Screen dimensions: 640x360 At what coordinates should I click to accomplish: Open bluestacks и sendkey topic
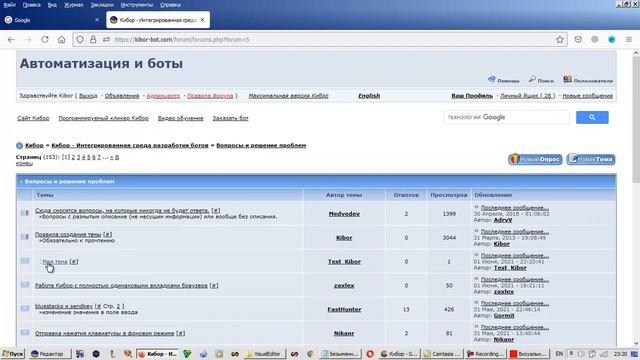(x=64, y=306)
